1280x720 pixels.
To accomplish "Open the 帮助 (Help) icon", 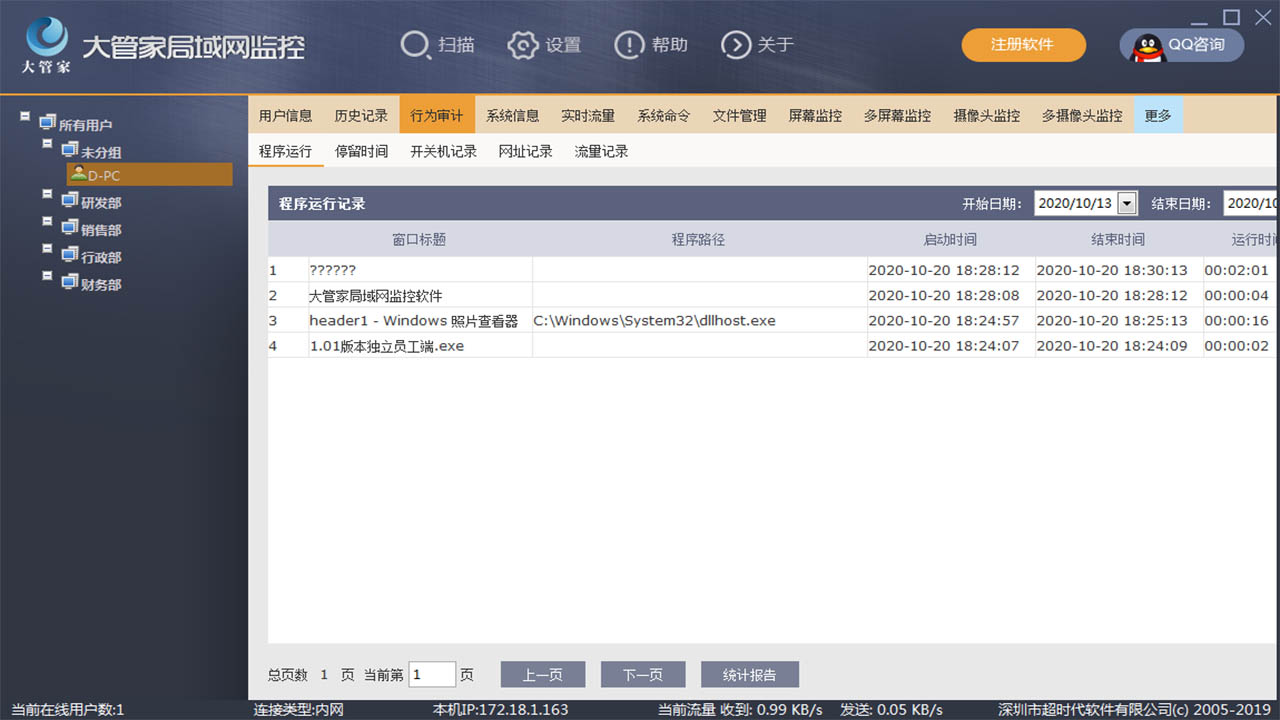I will [651, 44].
